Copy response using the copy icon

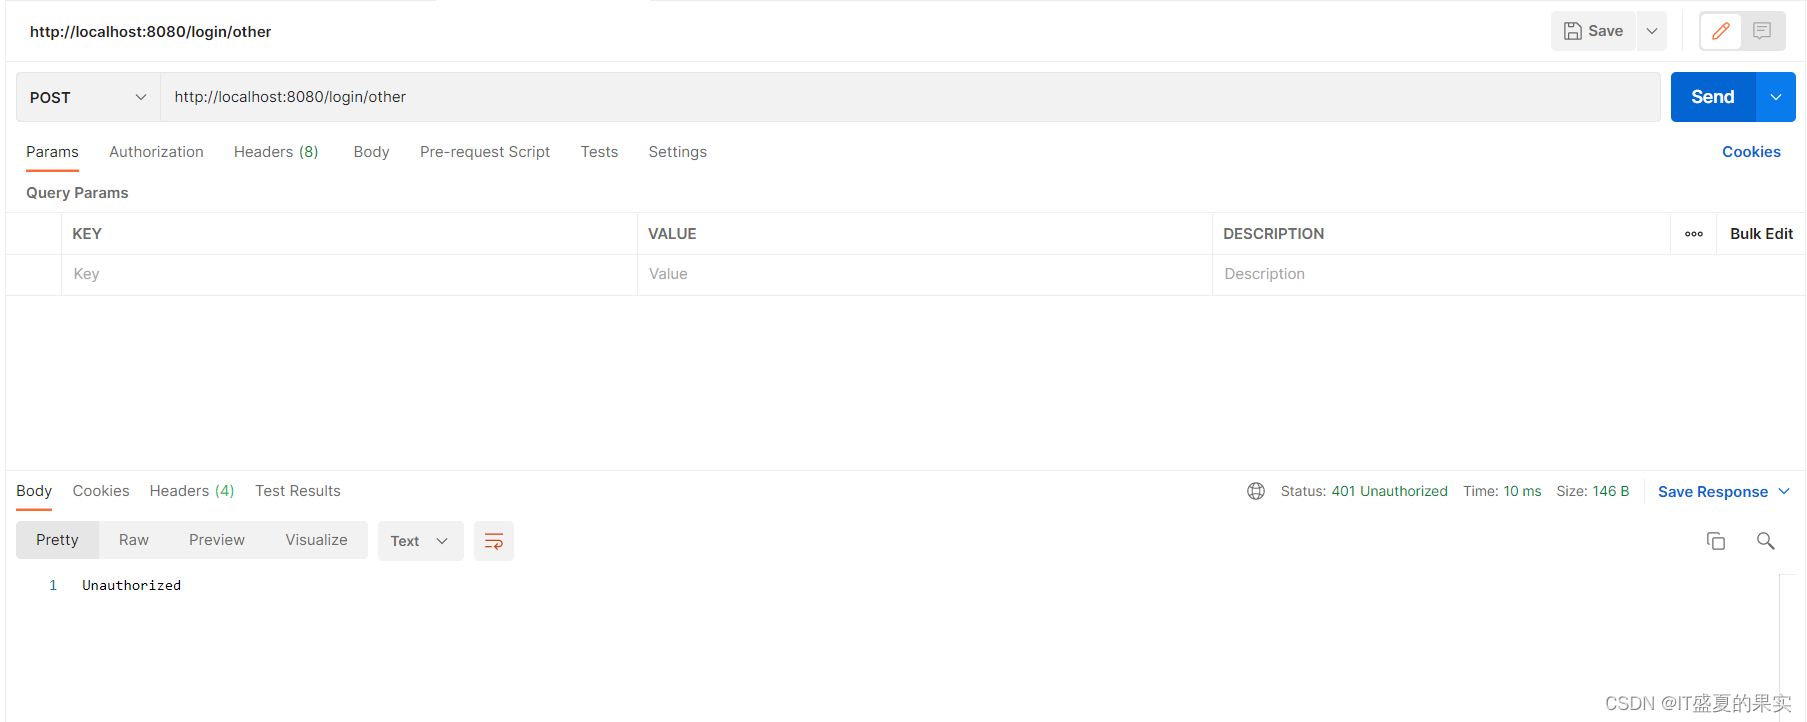click(1715, 541)
